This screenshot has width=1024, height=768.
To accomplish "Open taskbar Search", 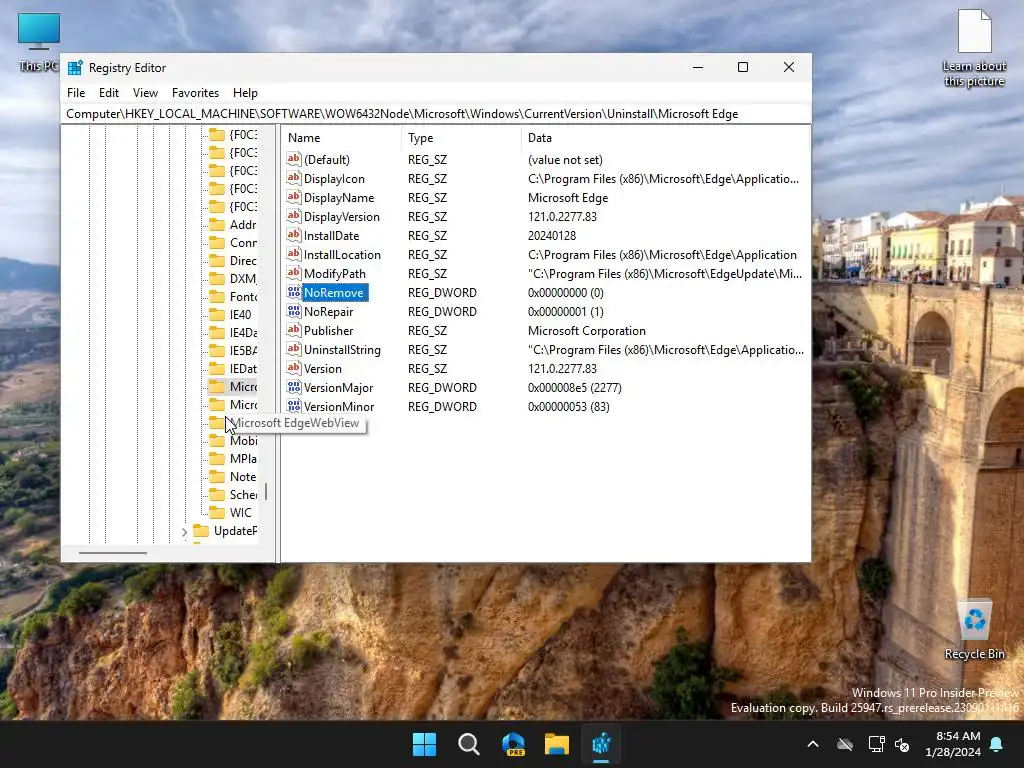I will pyautogui.click(x=469, y=744).
